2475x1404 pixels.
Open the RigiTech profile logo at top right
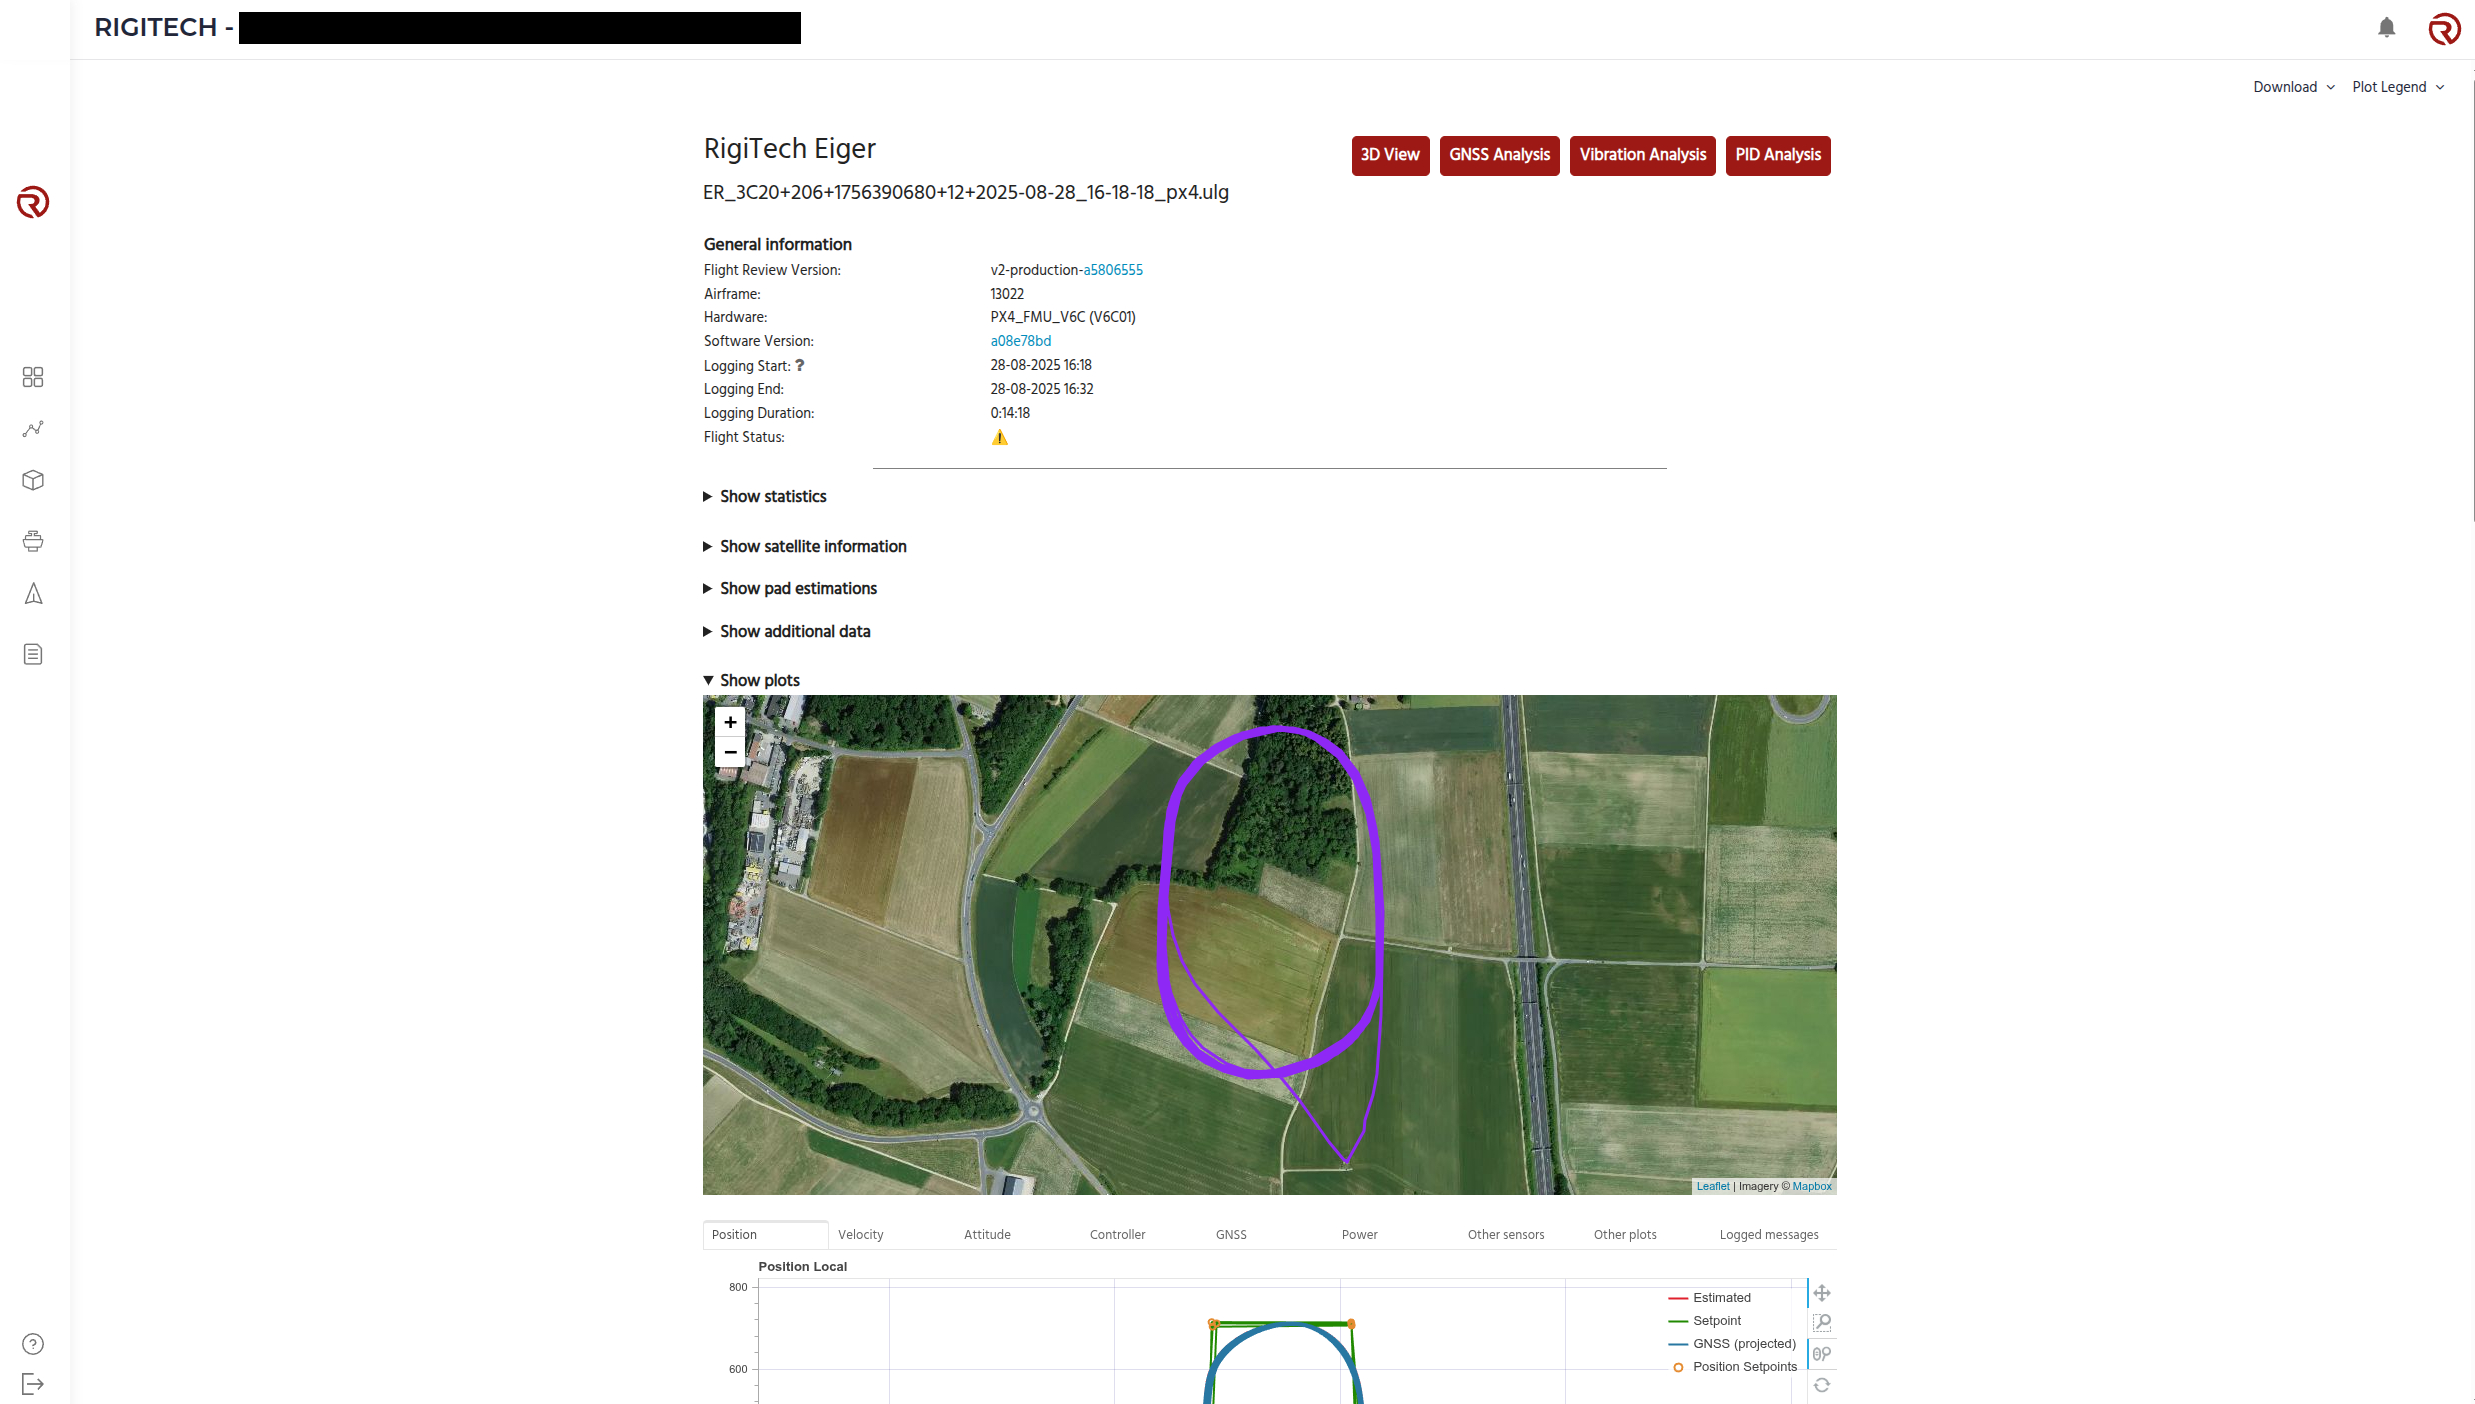click(x=2444, y=28)
